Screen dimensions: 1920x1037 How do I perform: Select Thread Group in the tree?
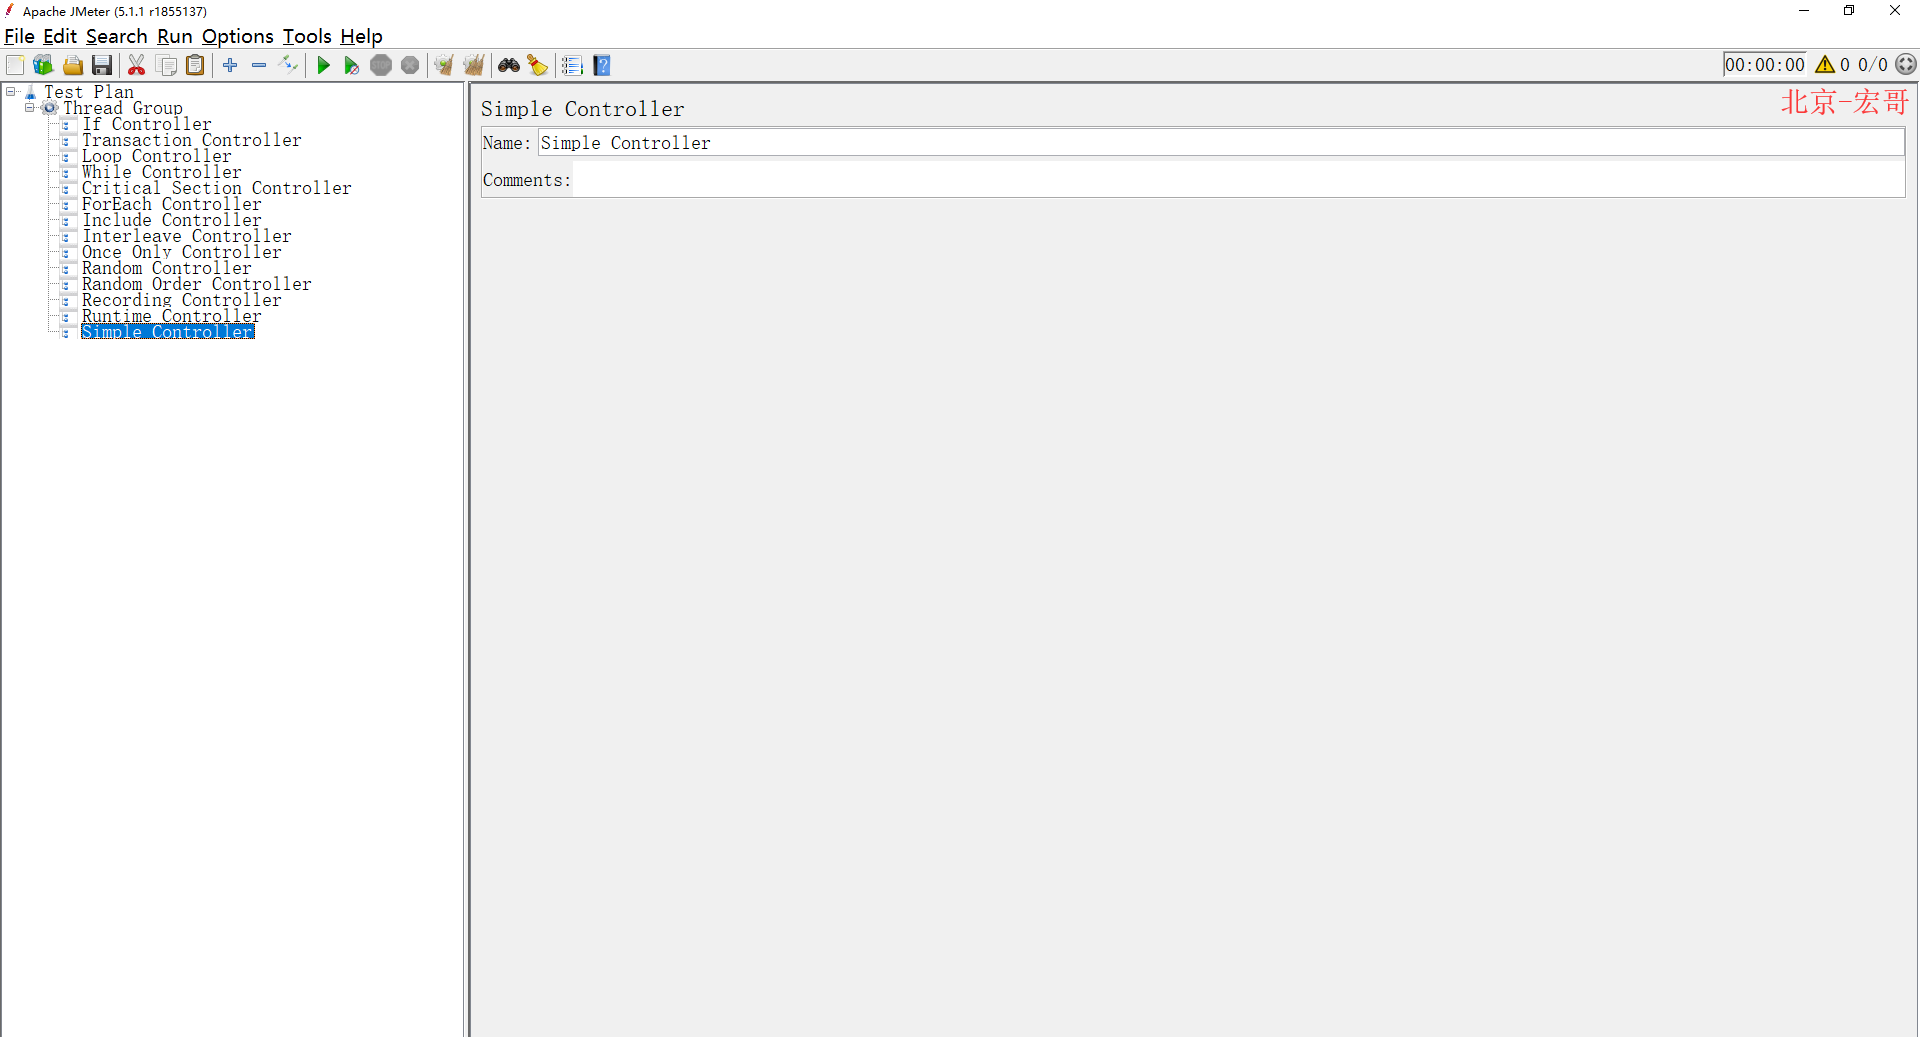(x=123, y=108)
